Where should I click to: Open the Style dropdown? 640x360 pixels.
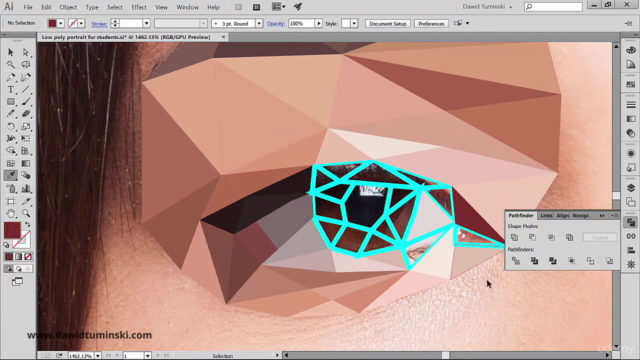tap(354, 23)
